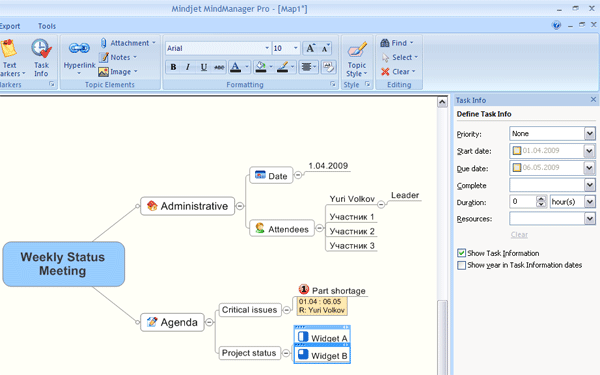
Task: Uncheck Show Task Information
Action: tap(461, 253)
